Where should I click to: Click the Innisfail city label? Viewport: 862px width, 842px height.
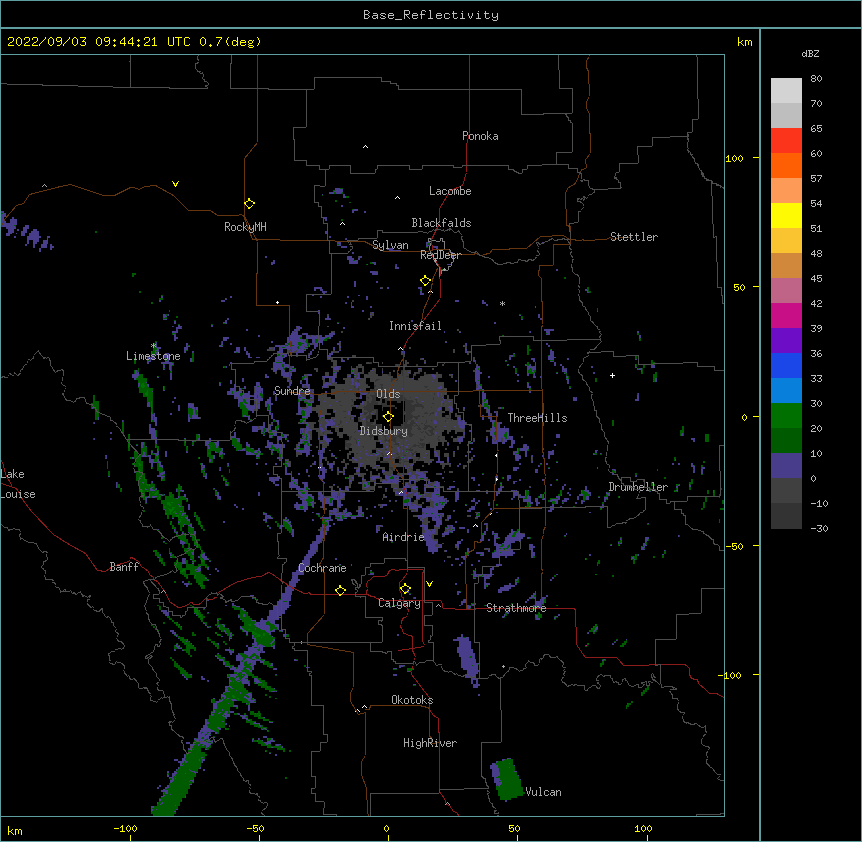415,326
